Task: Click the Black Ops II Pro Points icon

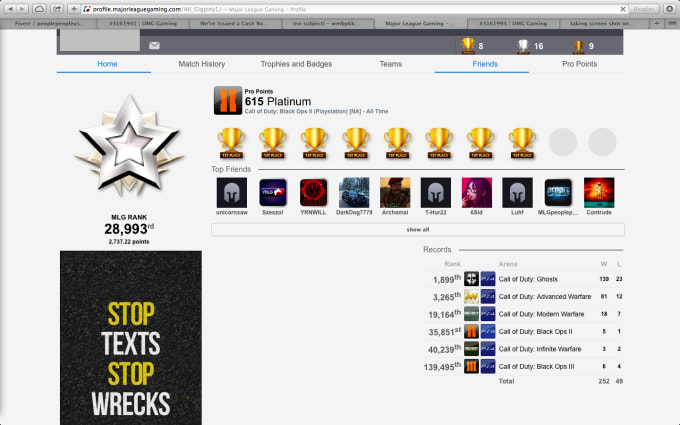Action: coord(228,101)
